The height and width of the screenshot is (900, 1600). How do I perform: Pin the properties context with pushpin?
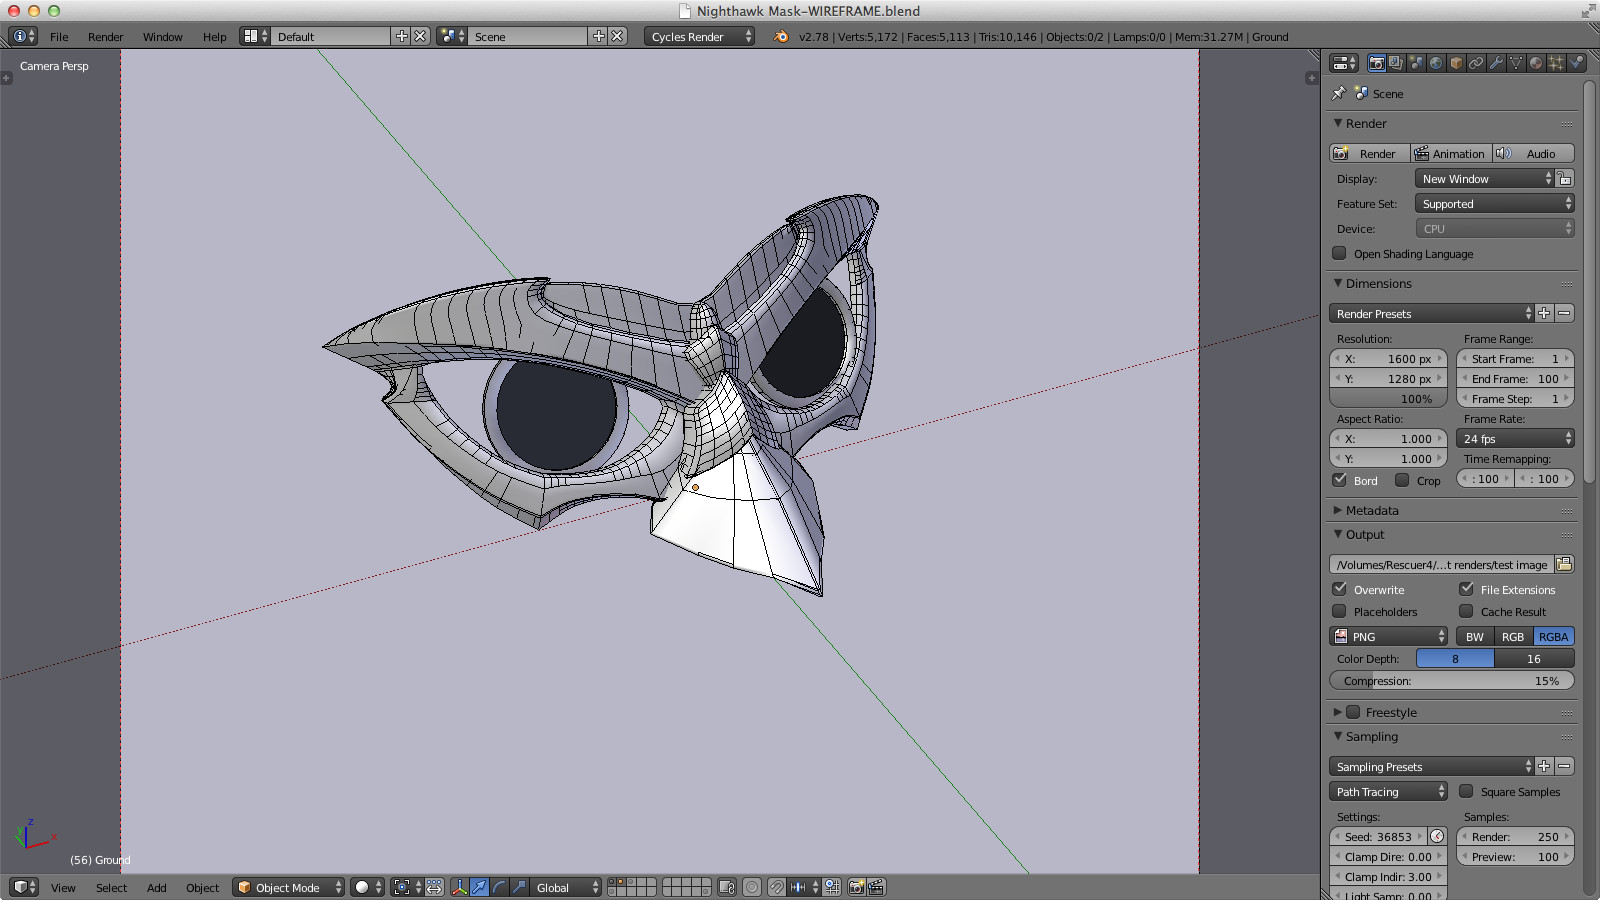coord(1339,93)
